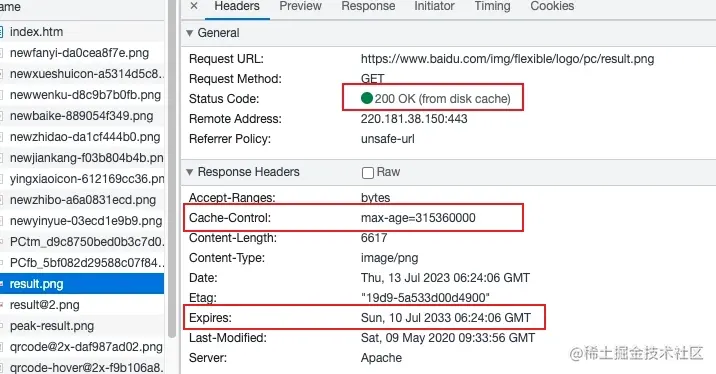Close the request details panel
The image size is (716, 374).
pos(194,6)
